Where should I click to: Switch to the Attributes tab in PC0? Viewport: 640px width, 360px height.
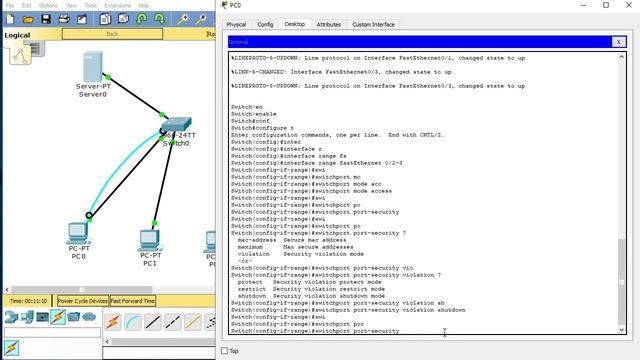tap(329, 24)
